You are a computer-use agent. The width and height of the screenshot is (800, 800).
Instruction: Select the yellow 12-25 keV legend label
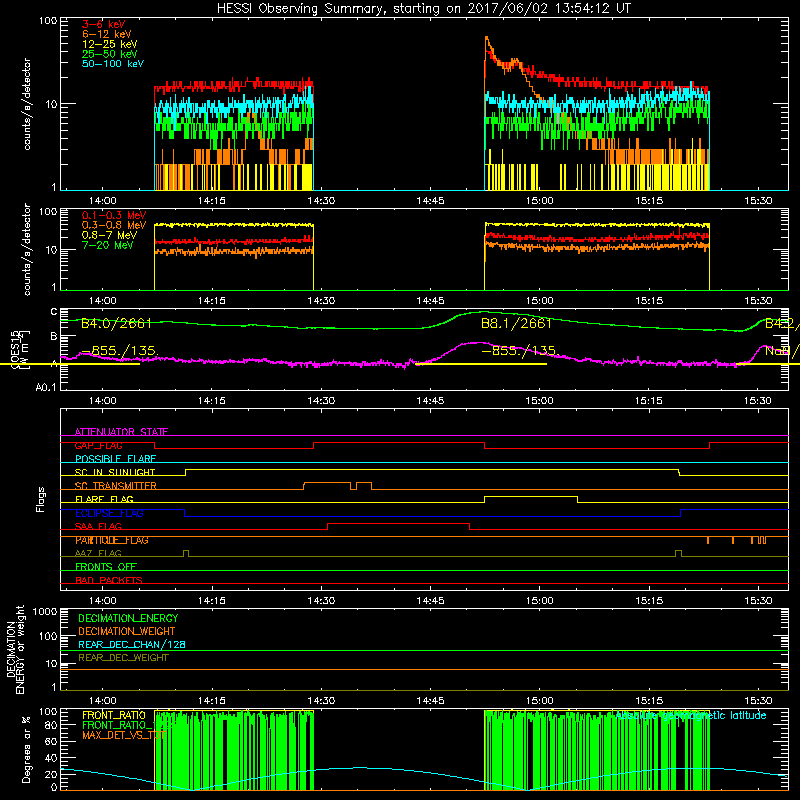pos(110,44)
